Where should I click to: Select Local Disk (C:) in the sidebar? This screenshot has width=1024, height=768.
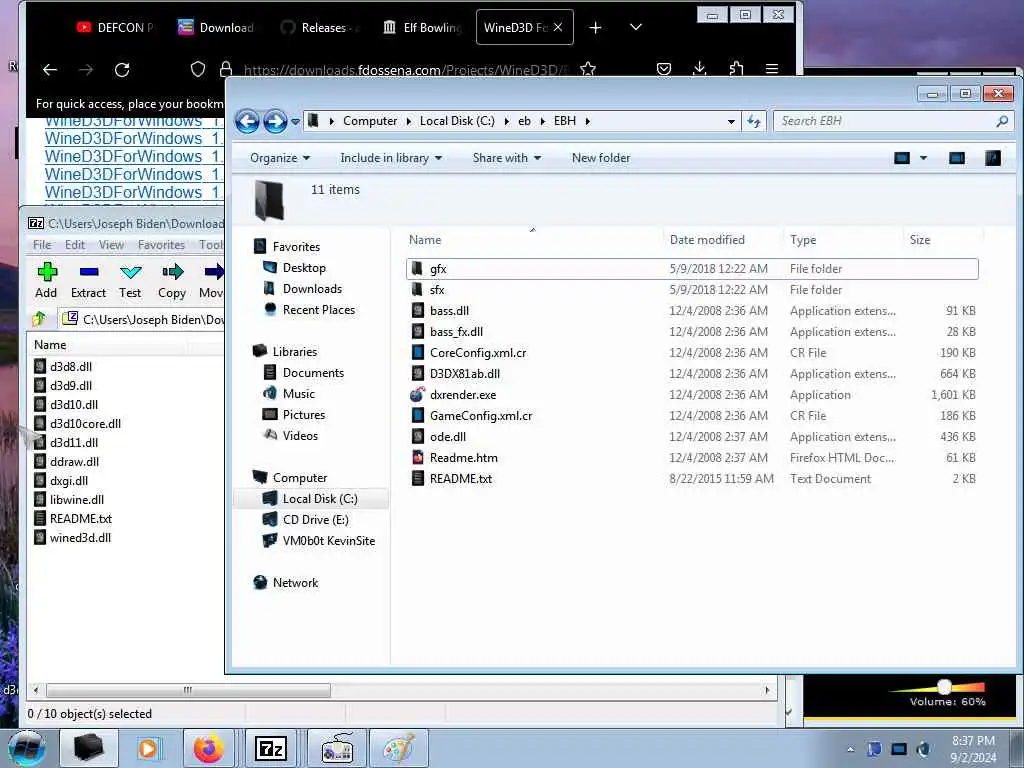point(311,499)
